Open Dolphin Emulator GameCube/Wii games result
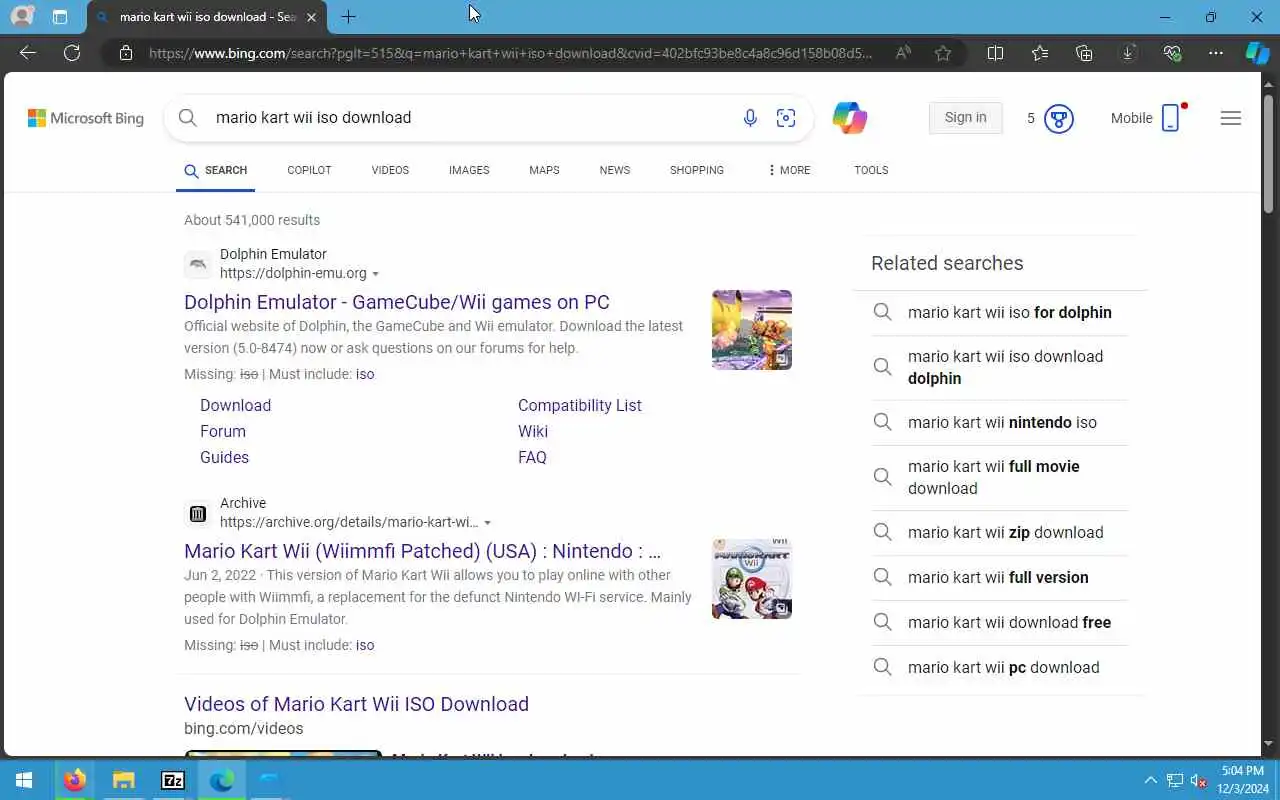1280x800 pixels. coord(397,302)
